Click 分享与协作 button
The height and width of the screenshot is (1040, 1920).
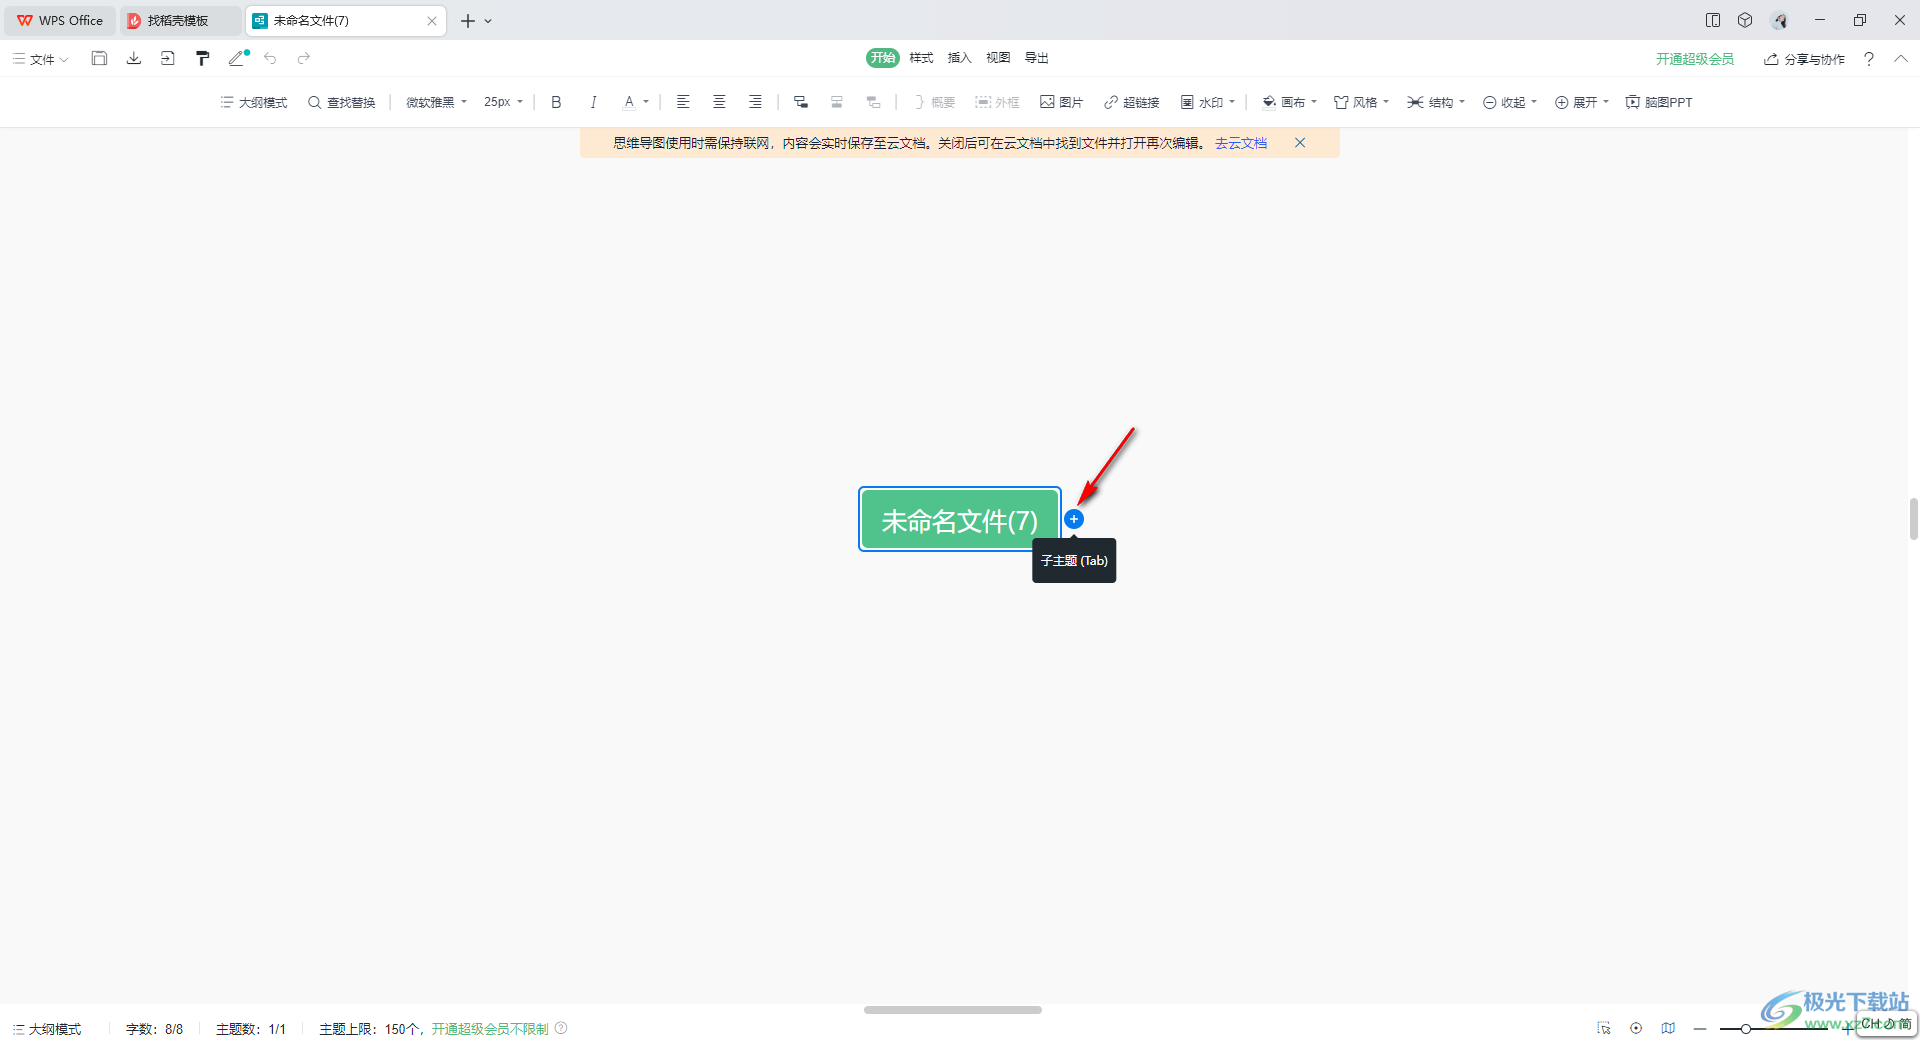point(1805,59)
